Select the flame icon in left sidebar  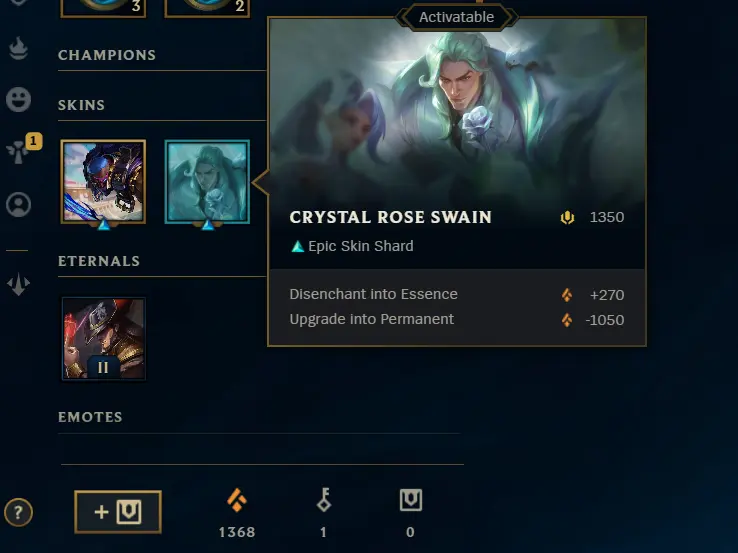click(18, 48)
